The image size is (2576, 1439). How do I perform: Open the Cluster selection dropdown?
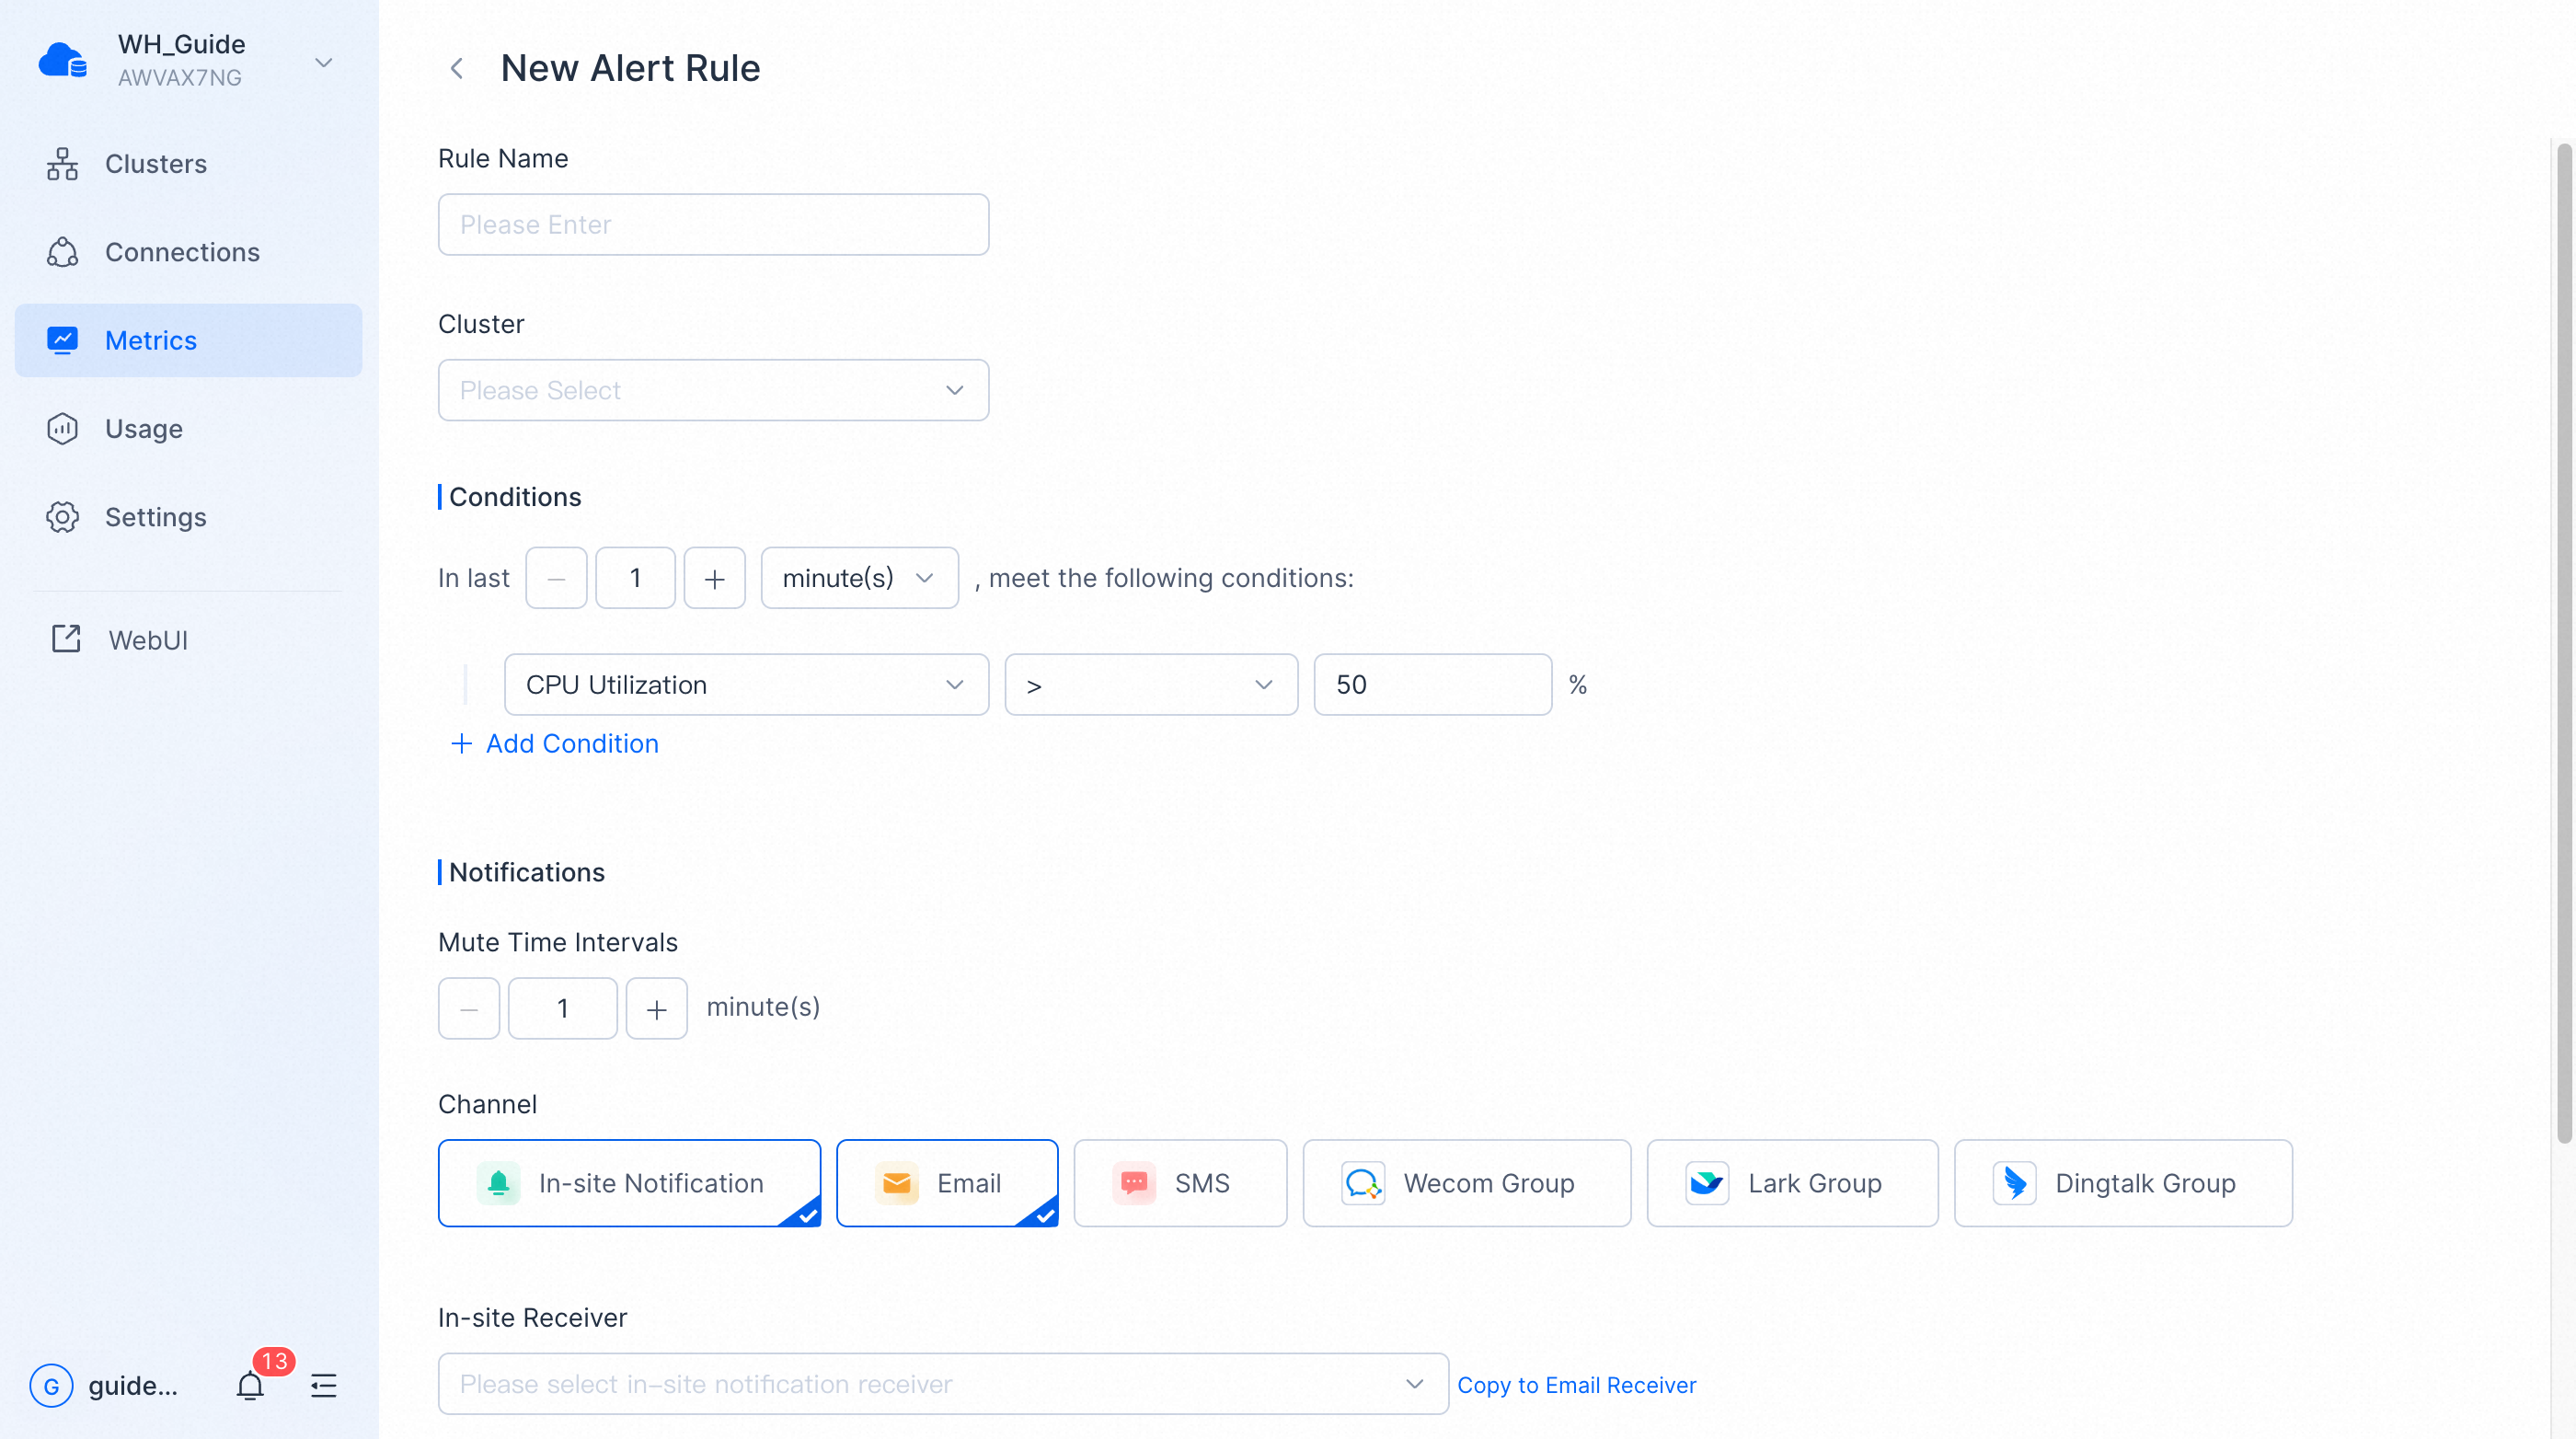point(712,390)
